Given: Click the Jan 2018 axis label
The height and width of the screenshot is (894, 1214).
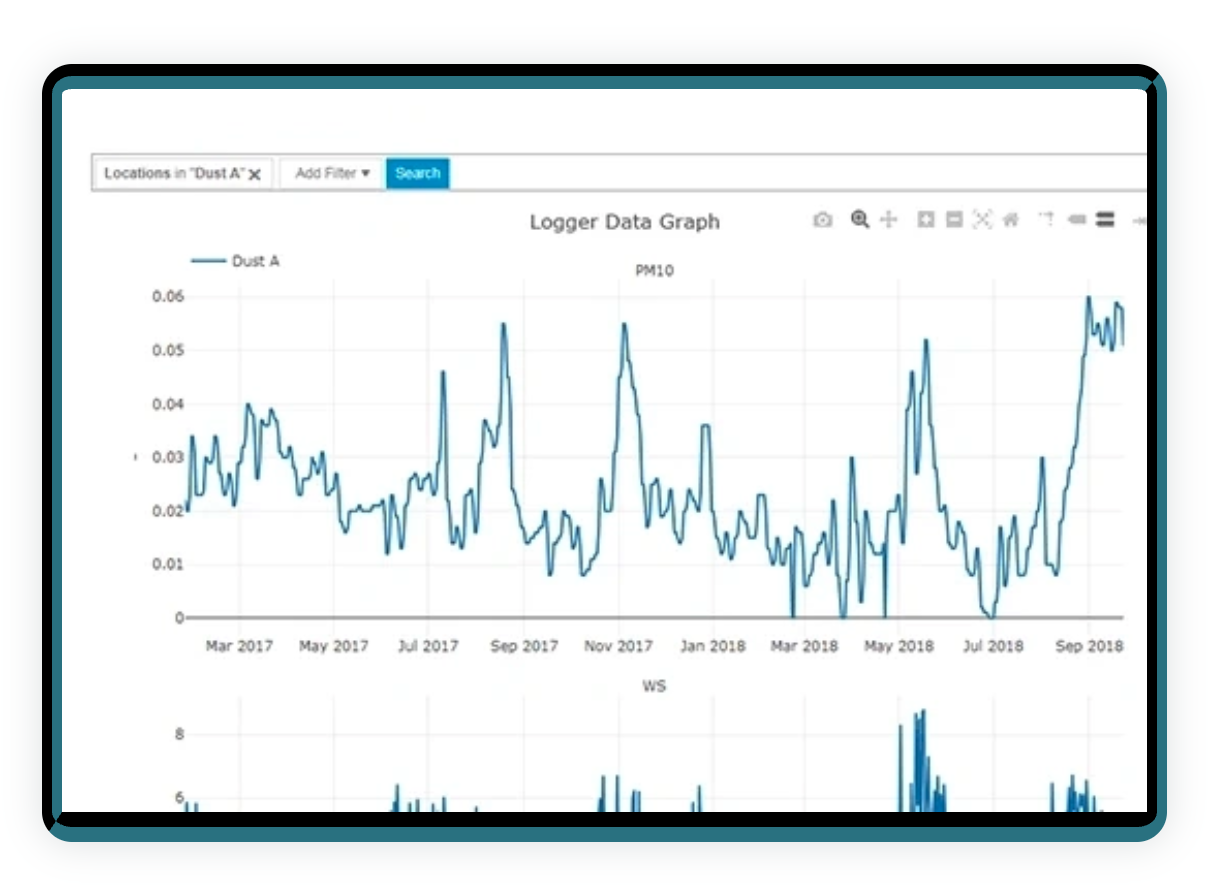Looking at the screenshot, I should tap(713, 646).
